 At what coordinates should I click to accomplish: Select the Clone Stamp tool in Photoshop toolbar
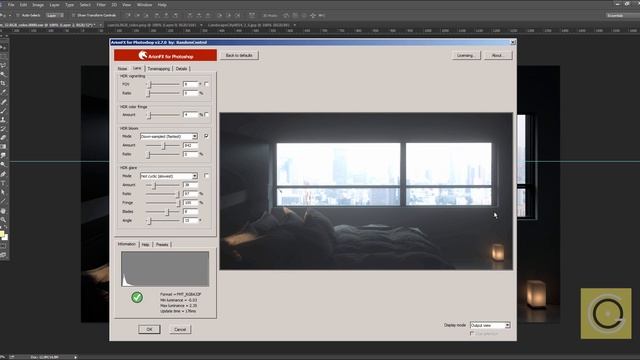[x=3, y=120]
